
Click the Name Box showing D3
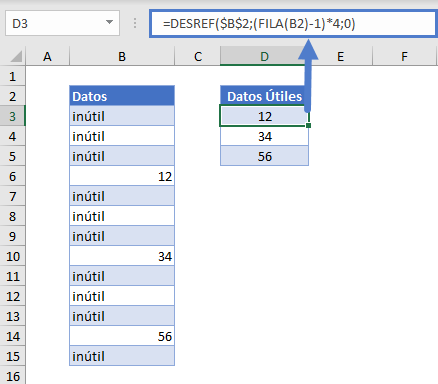(62, 23)
